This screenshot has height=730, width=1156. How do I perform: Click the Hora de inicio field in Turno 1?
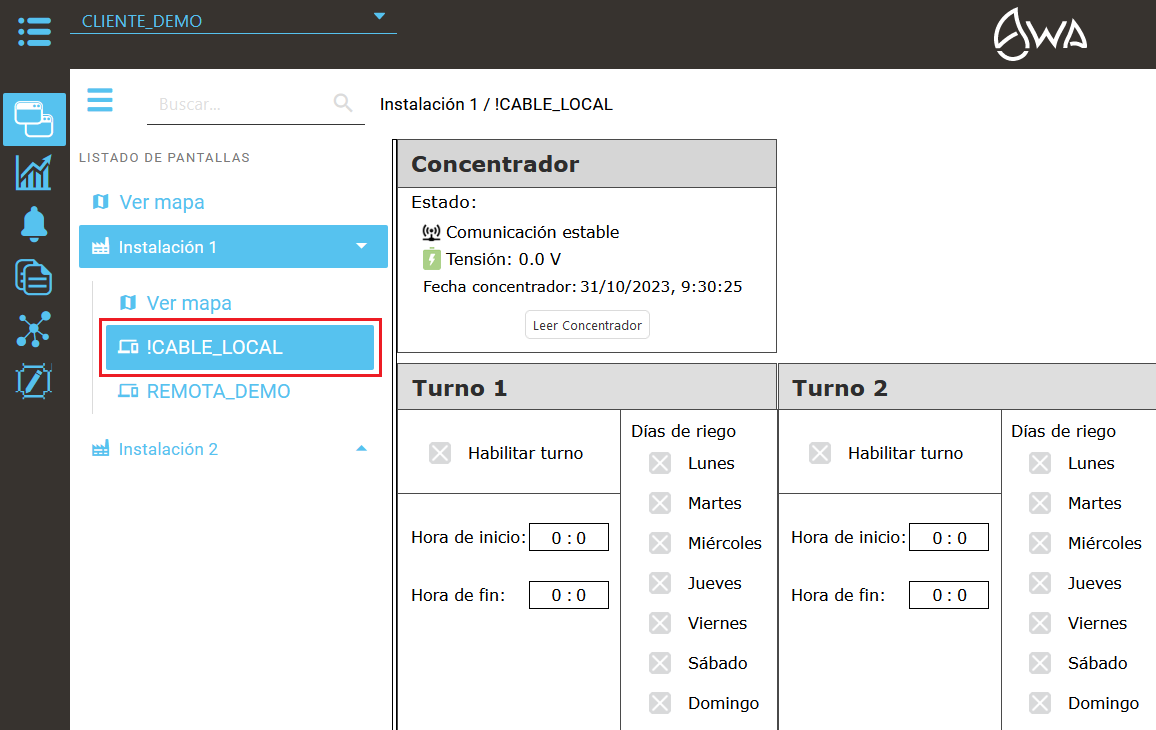pyautogui.click(x=568, y=538)
